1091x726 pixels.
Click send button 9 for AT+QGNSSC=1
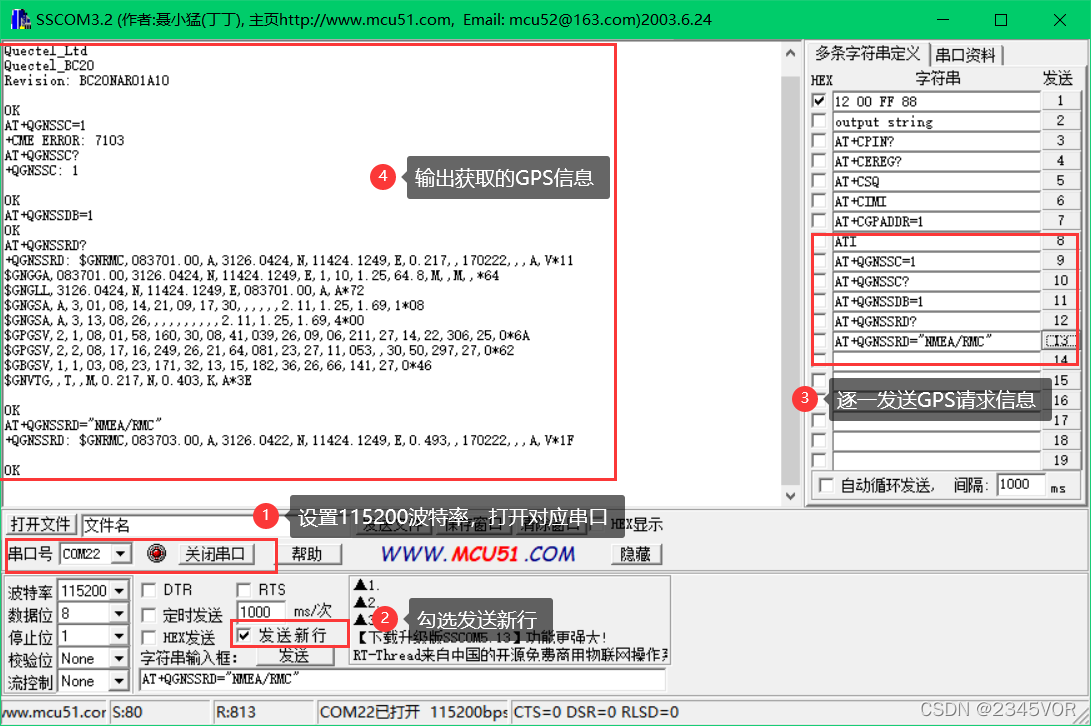[x=1060, y=260]
